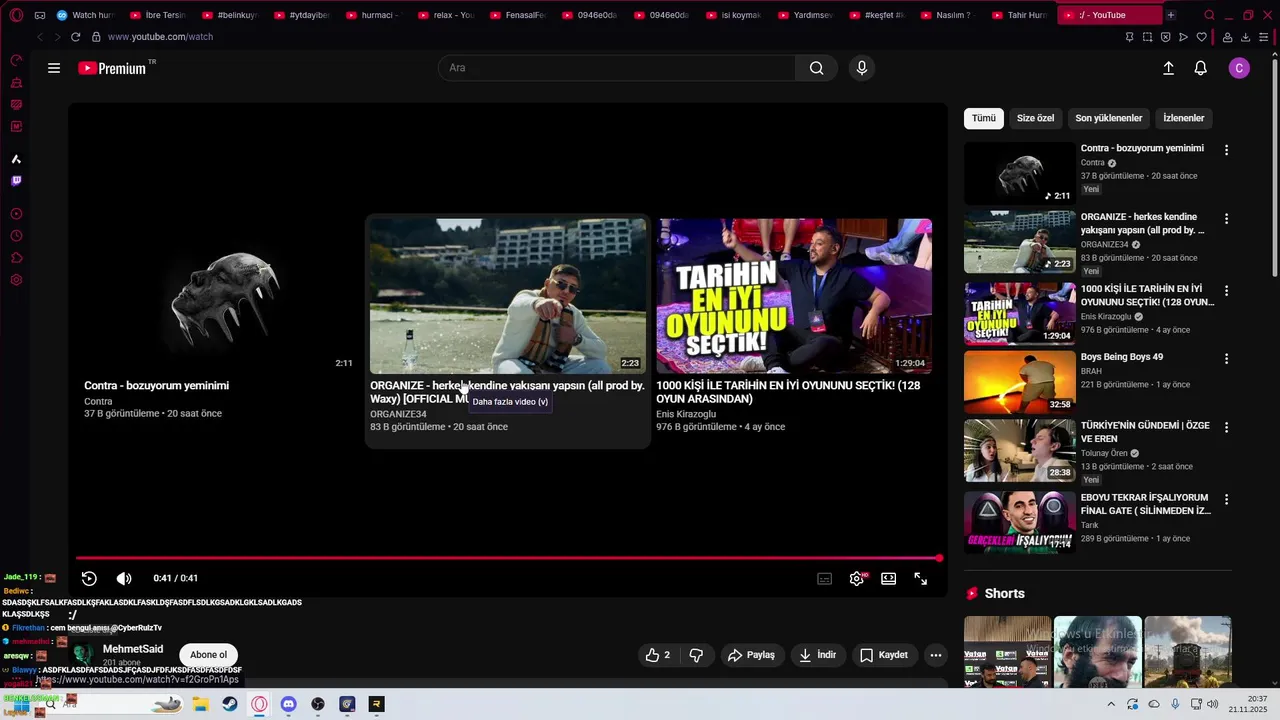This screenshot has width=1280, height=720.
Task: Click the search magnifier button
Action: [817, 68]
